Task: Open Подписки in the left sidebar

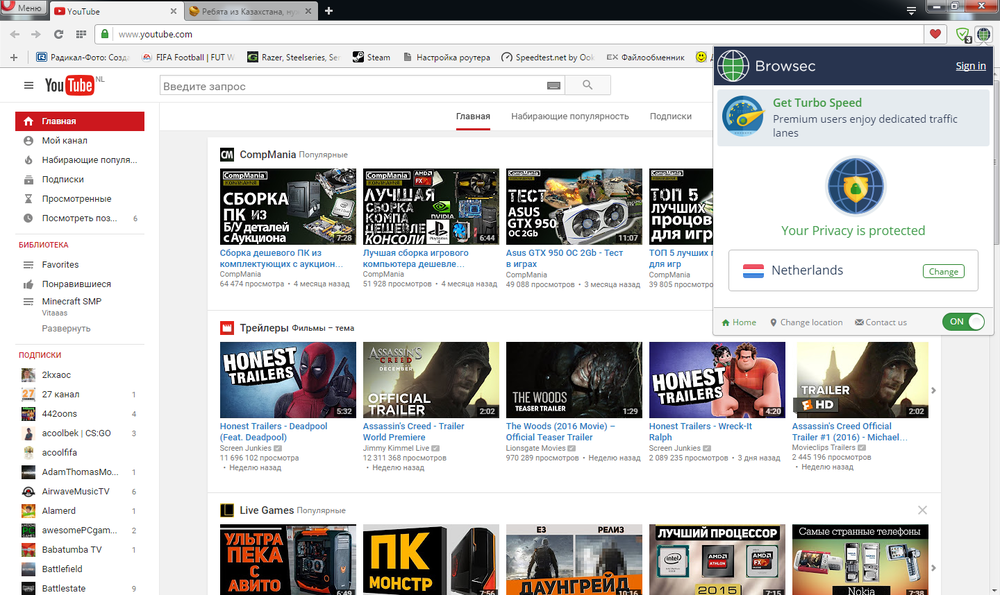Action: [x=80, y=179]
